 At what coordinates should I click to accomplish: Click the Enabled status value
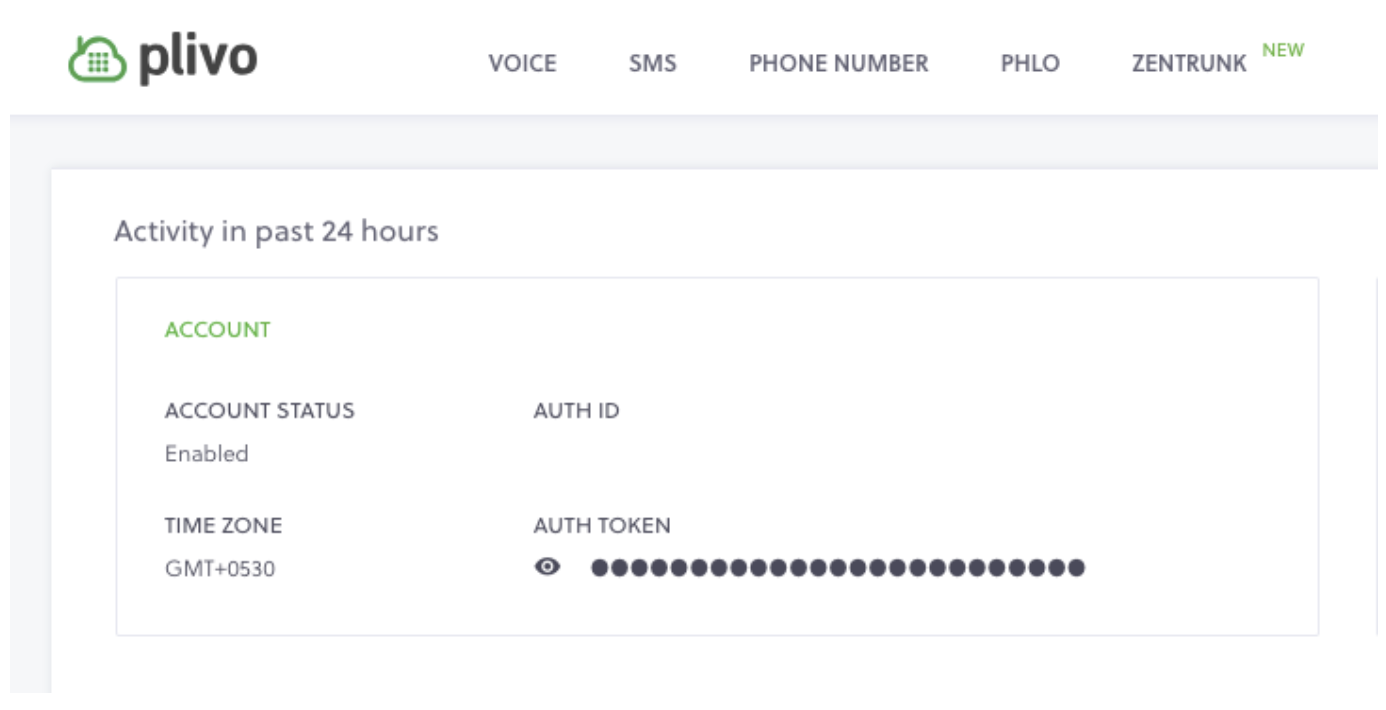point(207,453)
